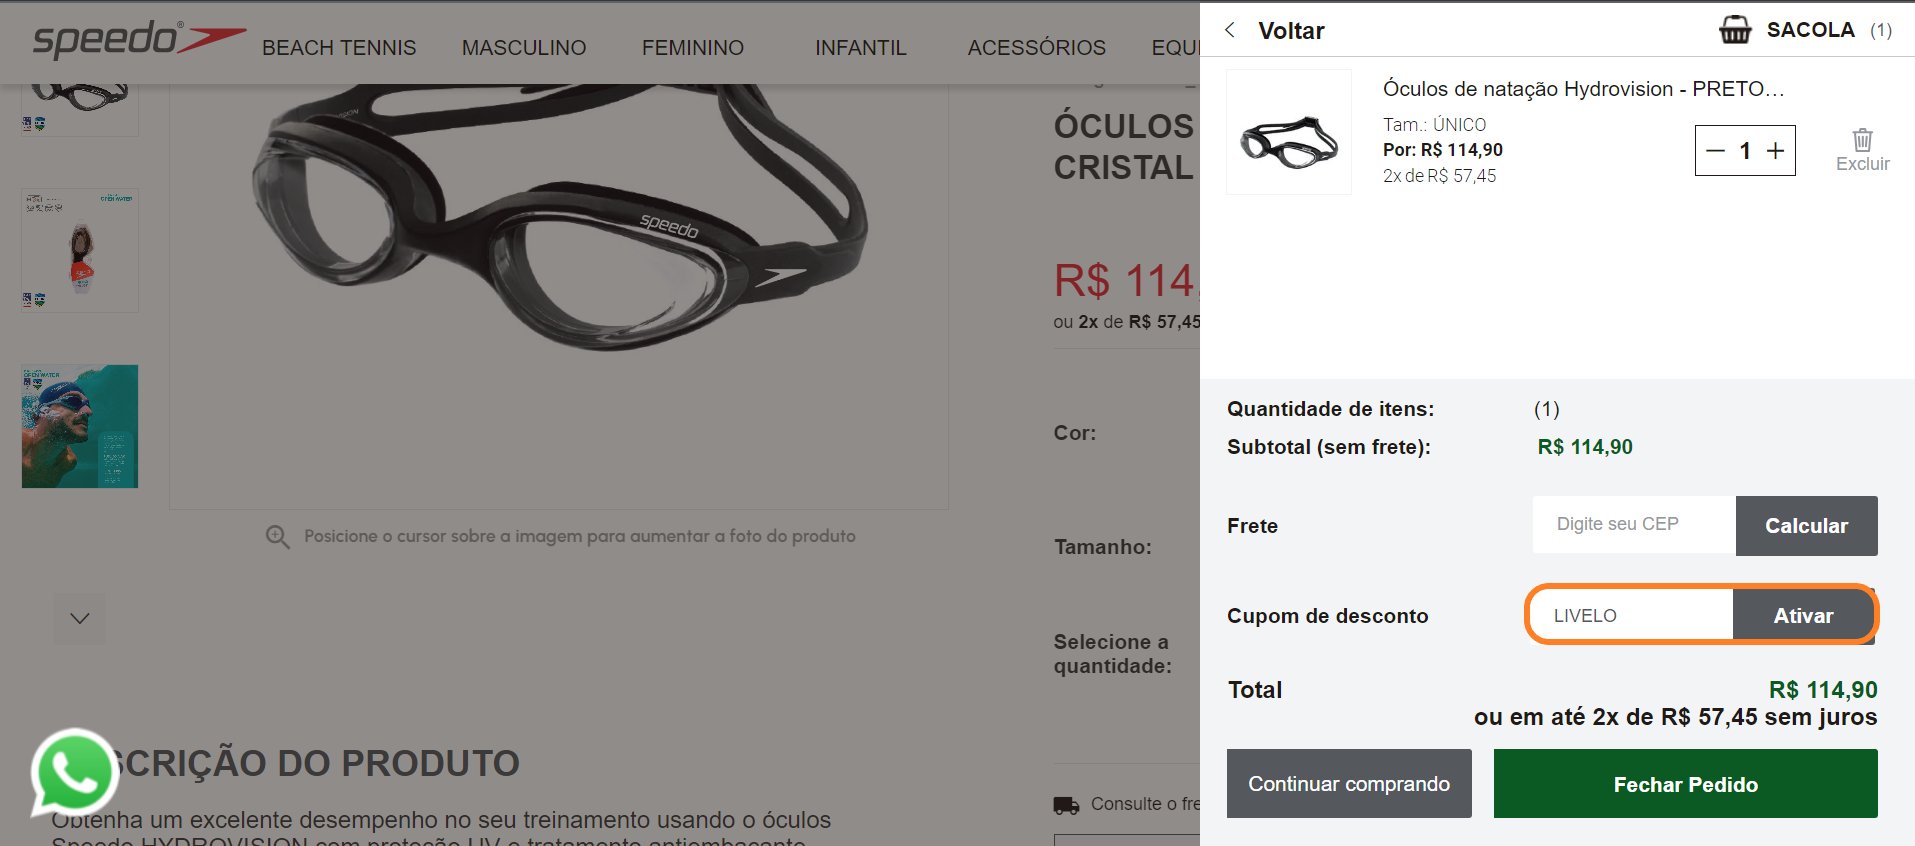Decrease quantity with the minus button

[1716, 151]
